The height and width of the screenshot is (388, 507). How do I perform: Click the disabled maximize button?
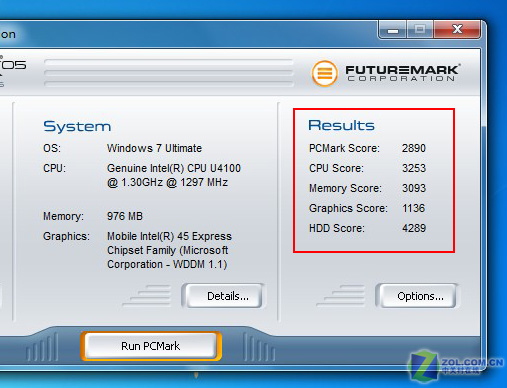coord(420,29)
